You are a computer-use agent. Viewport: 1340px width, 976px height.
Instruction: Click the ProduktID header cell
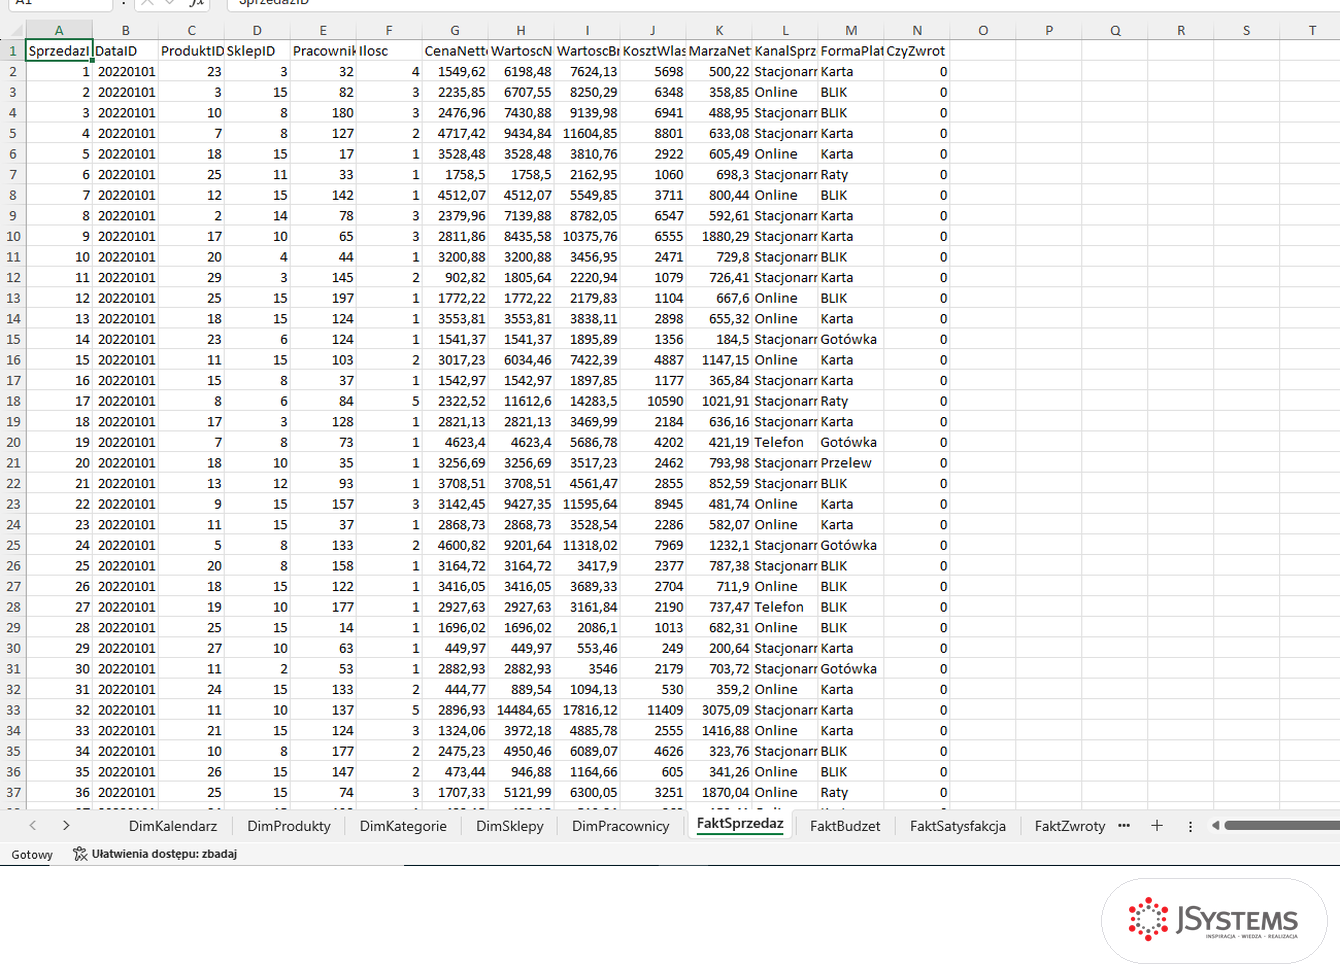tap(191, 51)
